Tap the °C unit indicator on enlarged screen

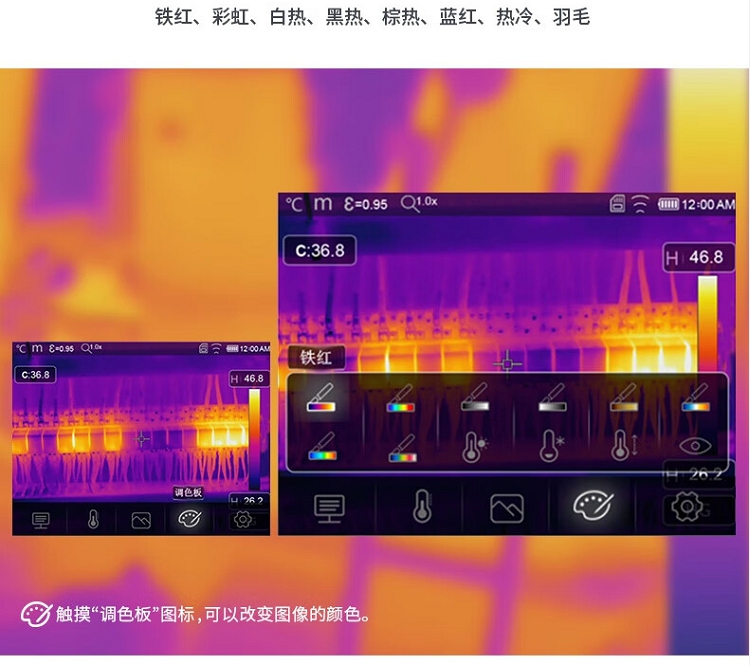pos(294,204)
